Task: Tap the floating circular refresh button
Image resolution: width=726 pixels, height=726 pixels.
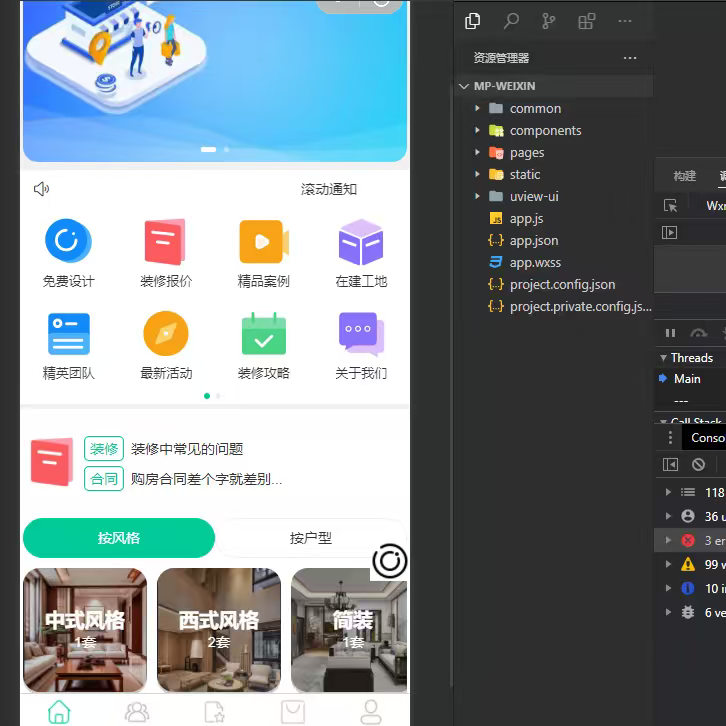Action: (389, 561)
